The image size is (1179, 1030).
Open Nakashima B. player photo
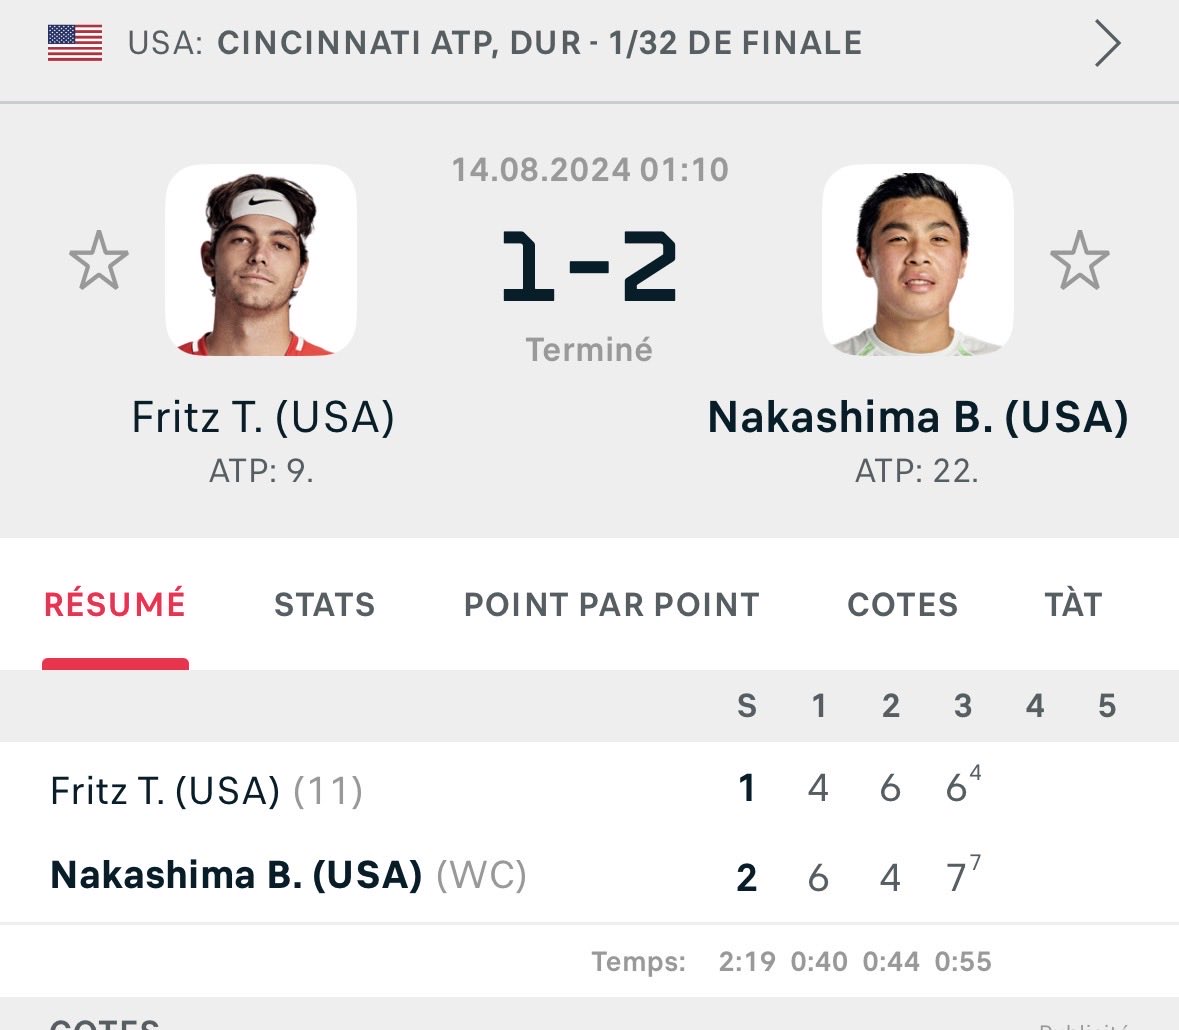[x=917, y=260]
